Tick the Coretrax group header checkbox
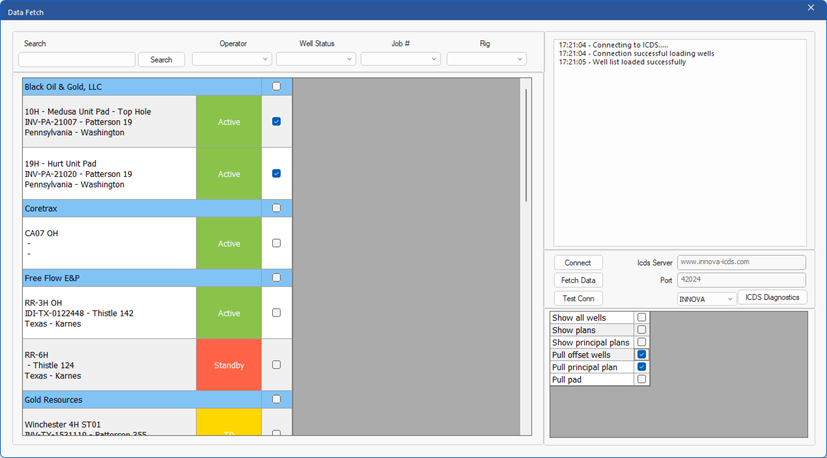827x458 pixels. tap(277, 209)
